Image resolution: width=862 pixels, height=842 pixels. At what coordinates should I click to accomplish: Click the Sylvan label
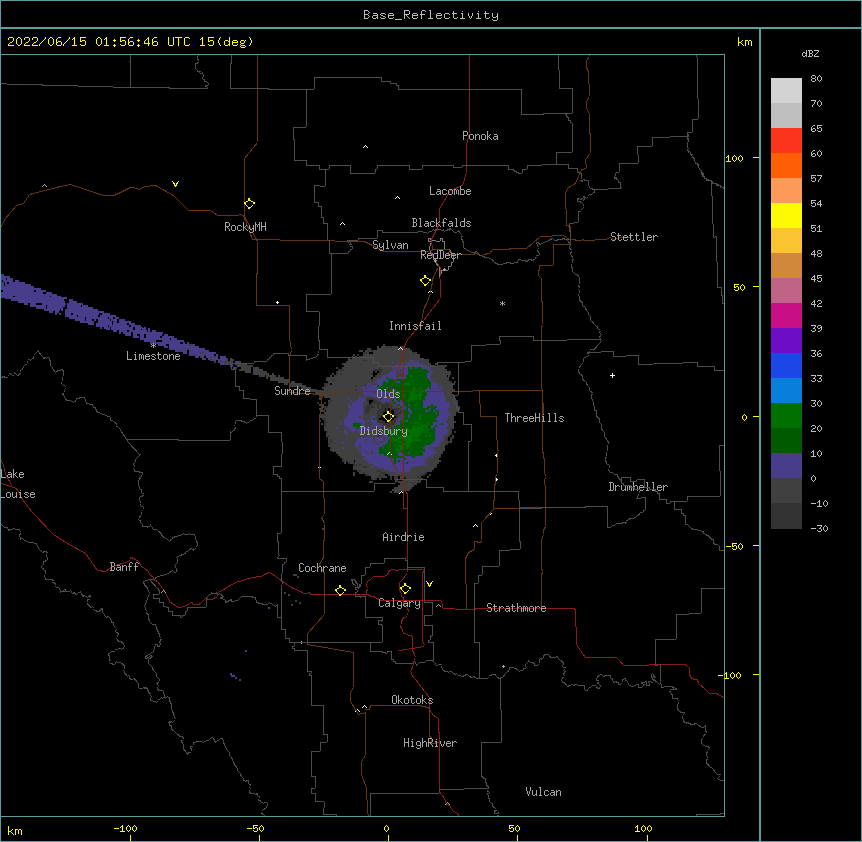(390, 245)
